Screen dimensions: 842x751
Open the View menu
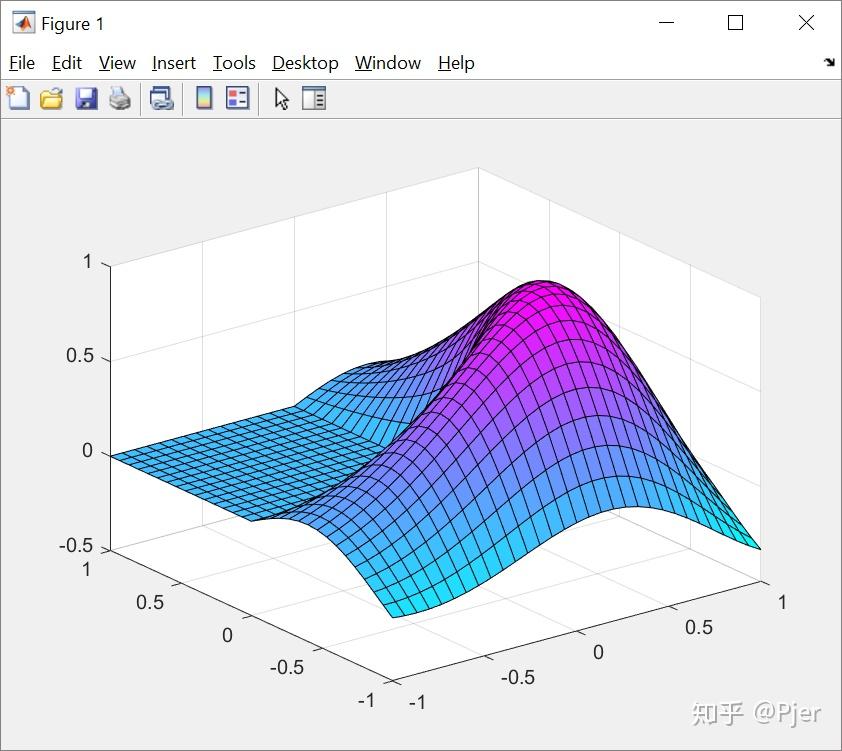coord(117,63)
